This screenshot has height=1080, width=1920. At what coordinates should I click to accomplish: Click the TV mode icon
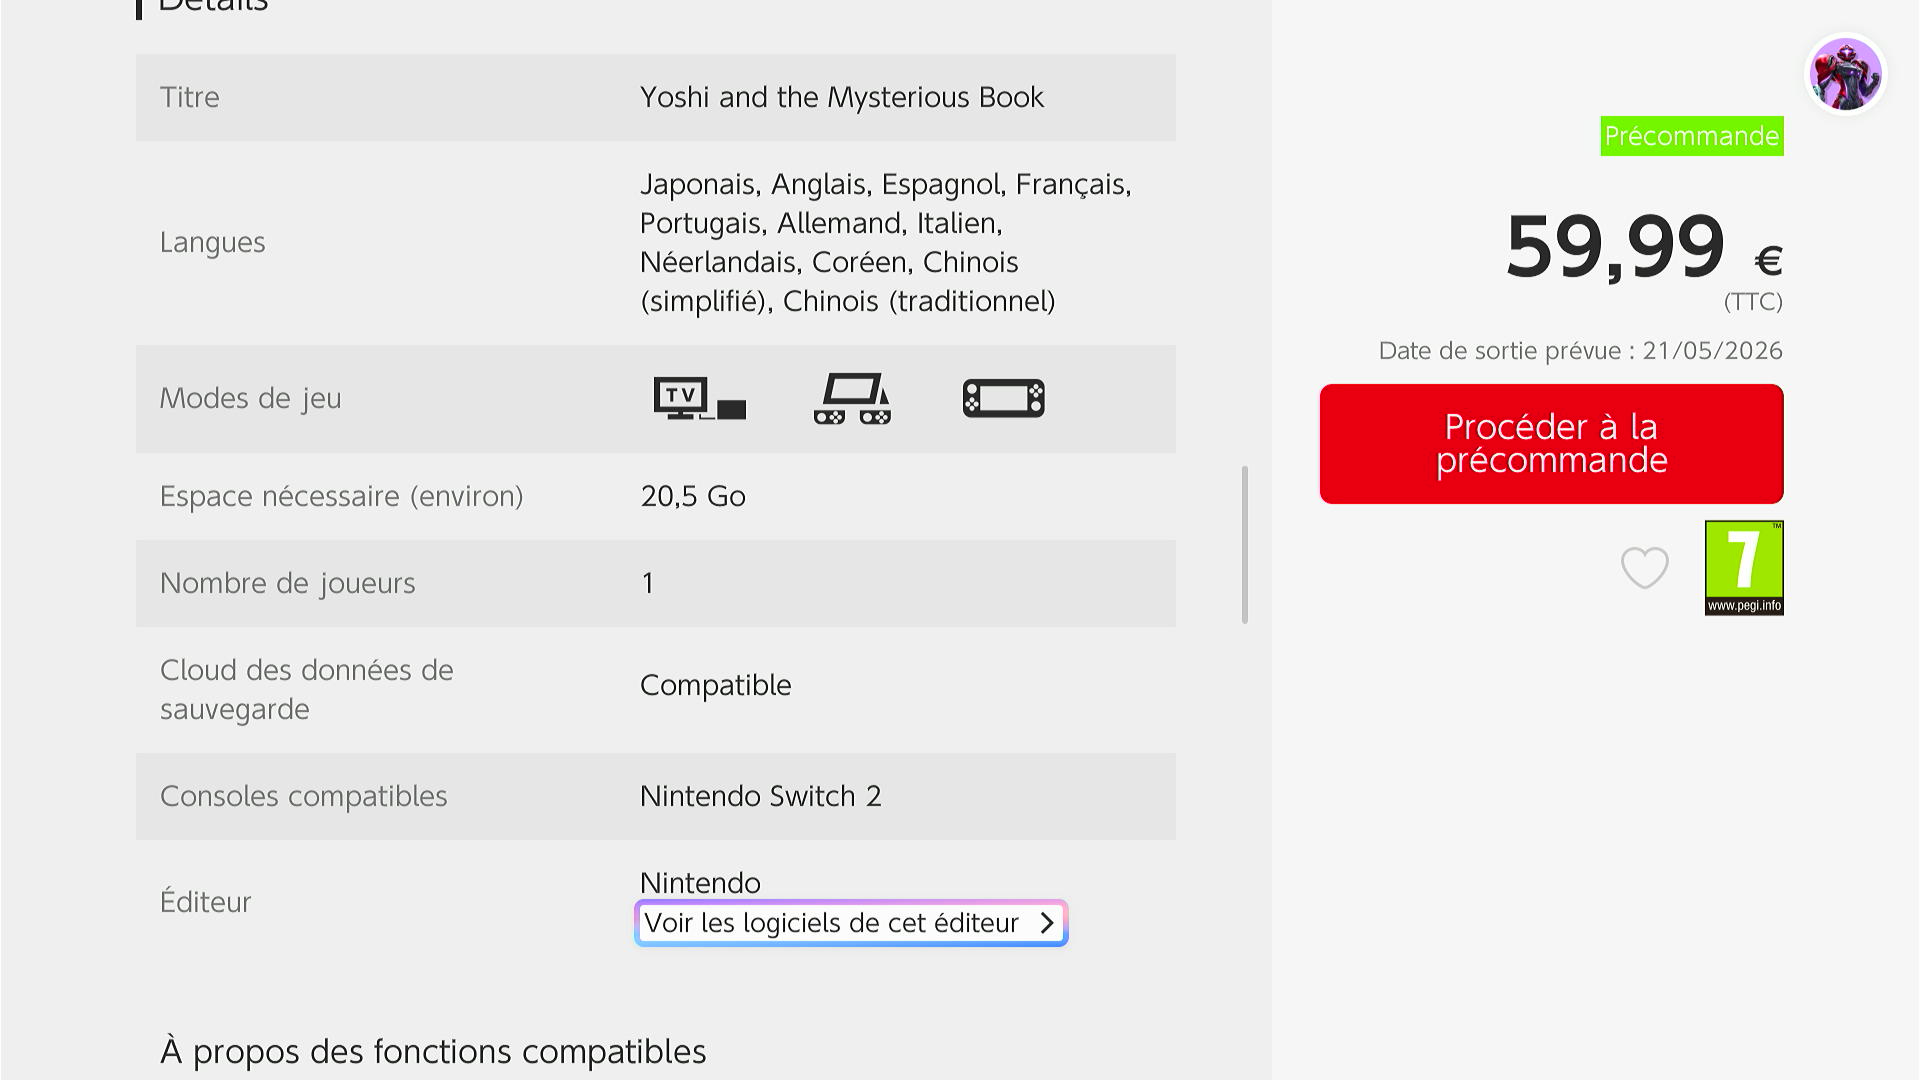coord(699,398)
